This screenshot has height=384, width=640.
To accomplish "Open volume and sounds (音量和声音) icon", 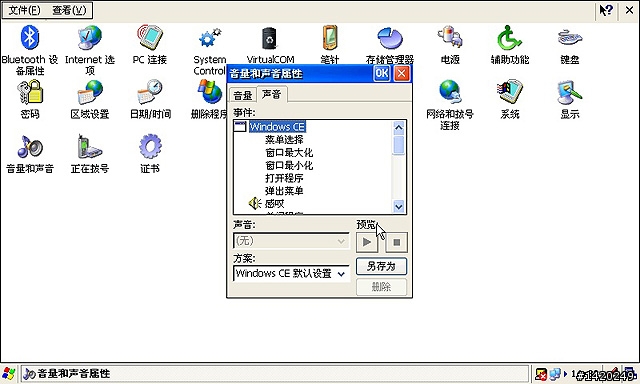I will pos(30,147).
